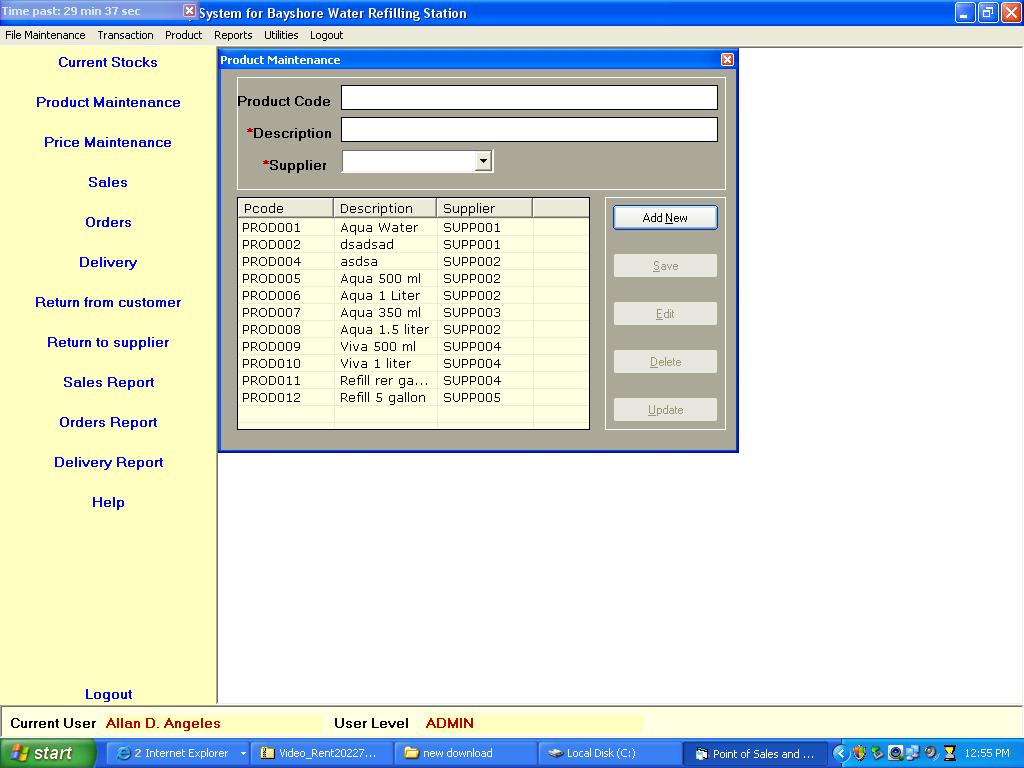Go to Price Maintenance in sidebar
This screenshot has width=1024, height=768.
click(108, 142)
